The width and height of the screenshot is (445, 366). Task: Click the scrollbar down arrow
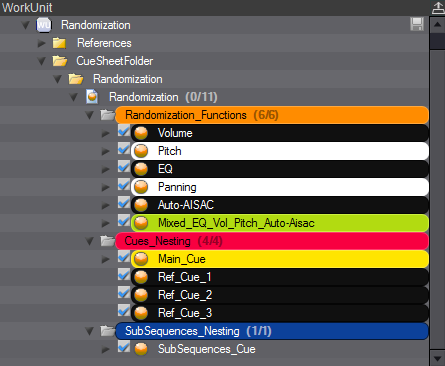[437, 359]
